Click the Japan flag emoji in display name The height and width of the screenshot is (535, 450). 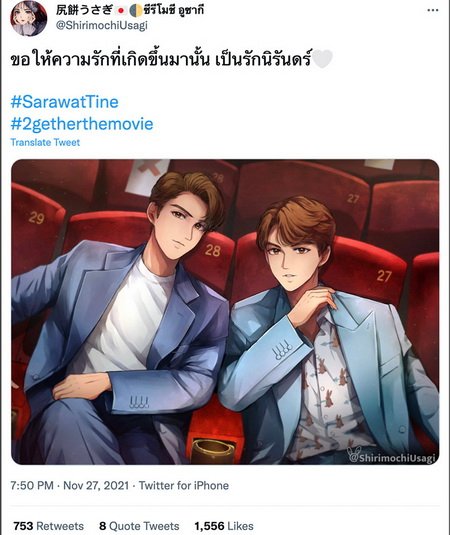[121, 11]
